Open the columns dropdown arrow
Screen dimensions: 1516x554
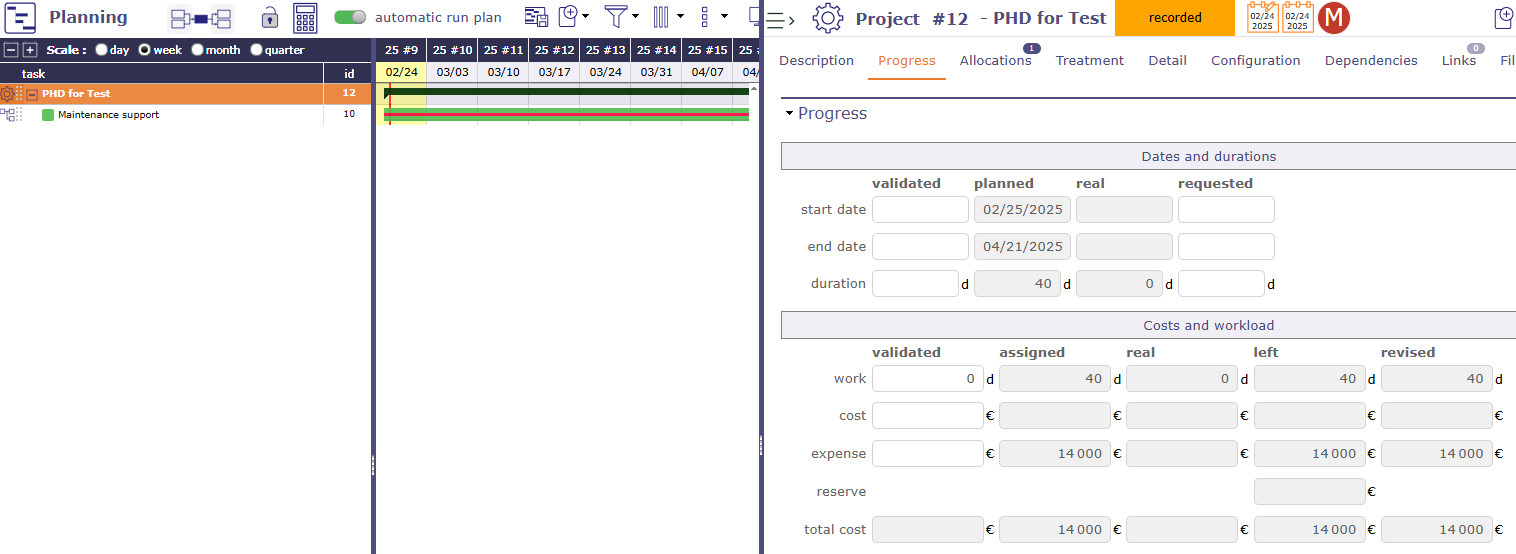point(681,17)
